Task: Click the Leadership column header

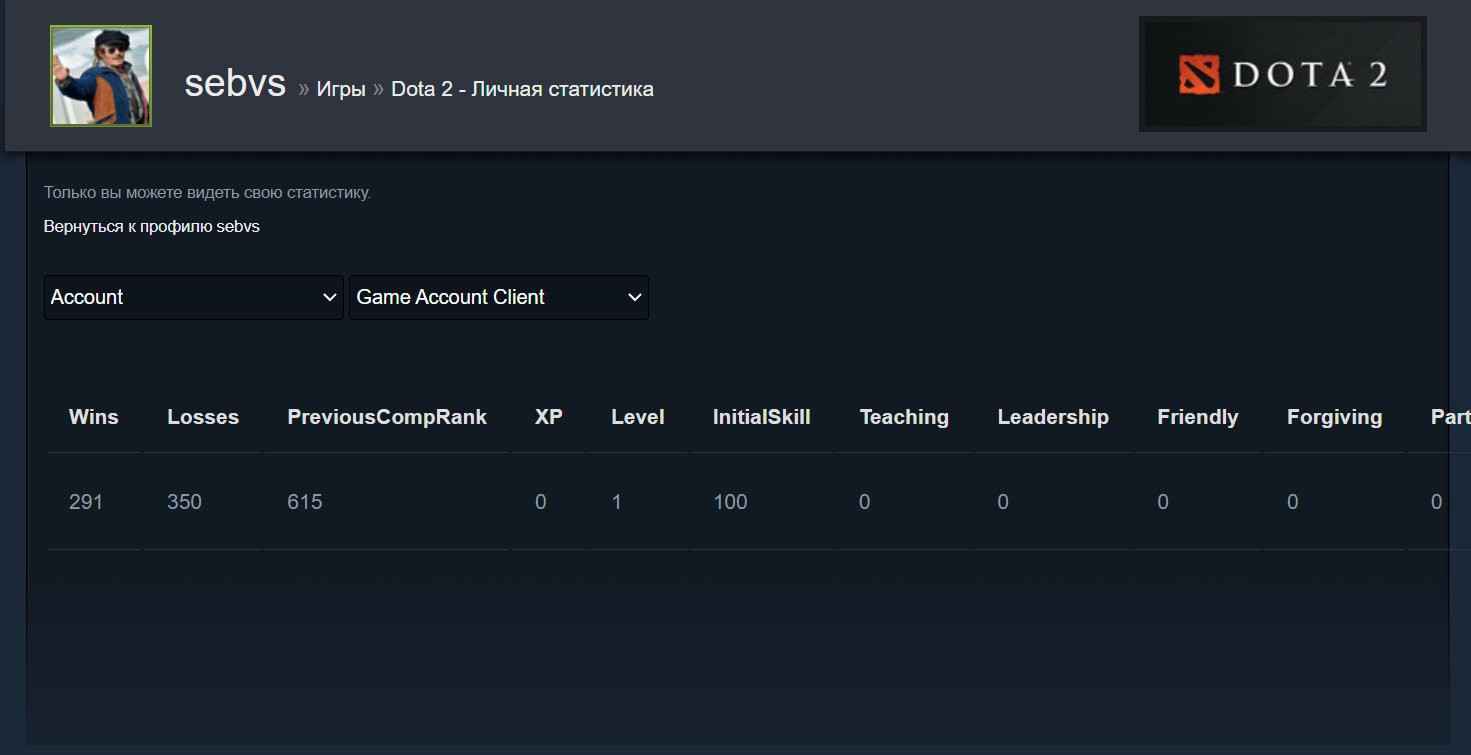Action: [1053, 417]
